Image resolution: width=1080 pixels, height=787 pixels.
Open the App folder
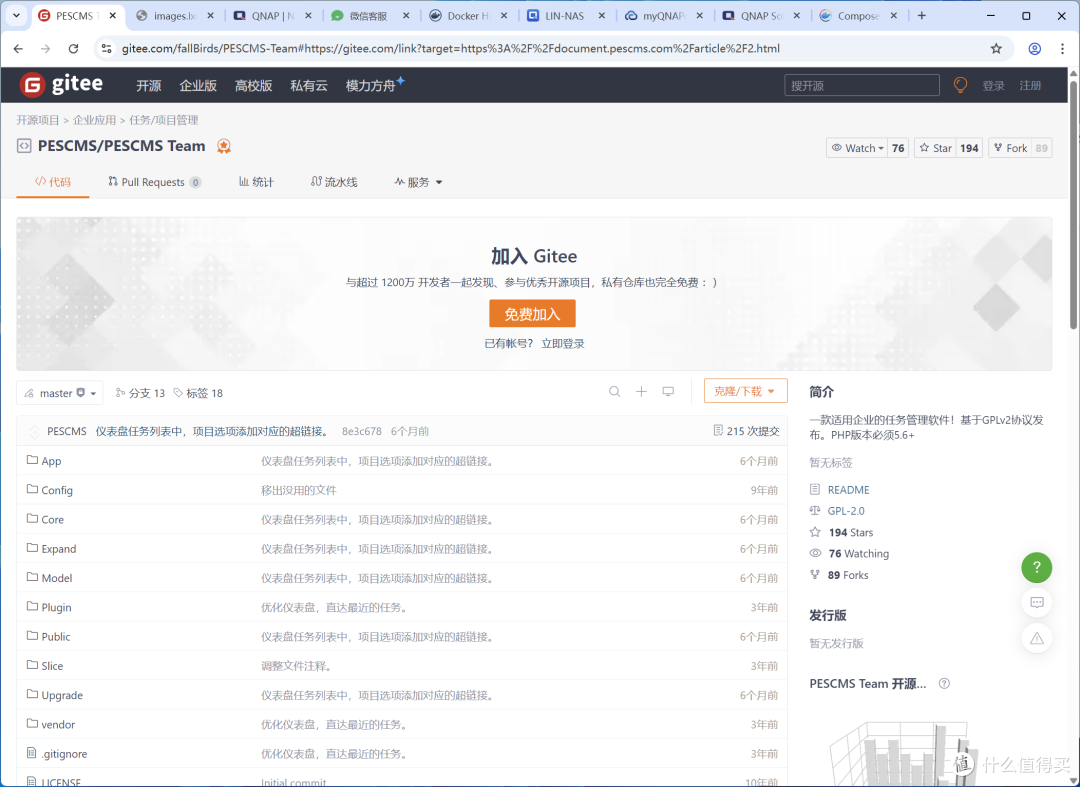coord(51,461)
